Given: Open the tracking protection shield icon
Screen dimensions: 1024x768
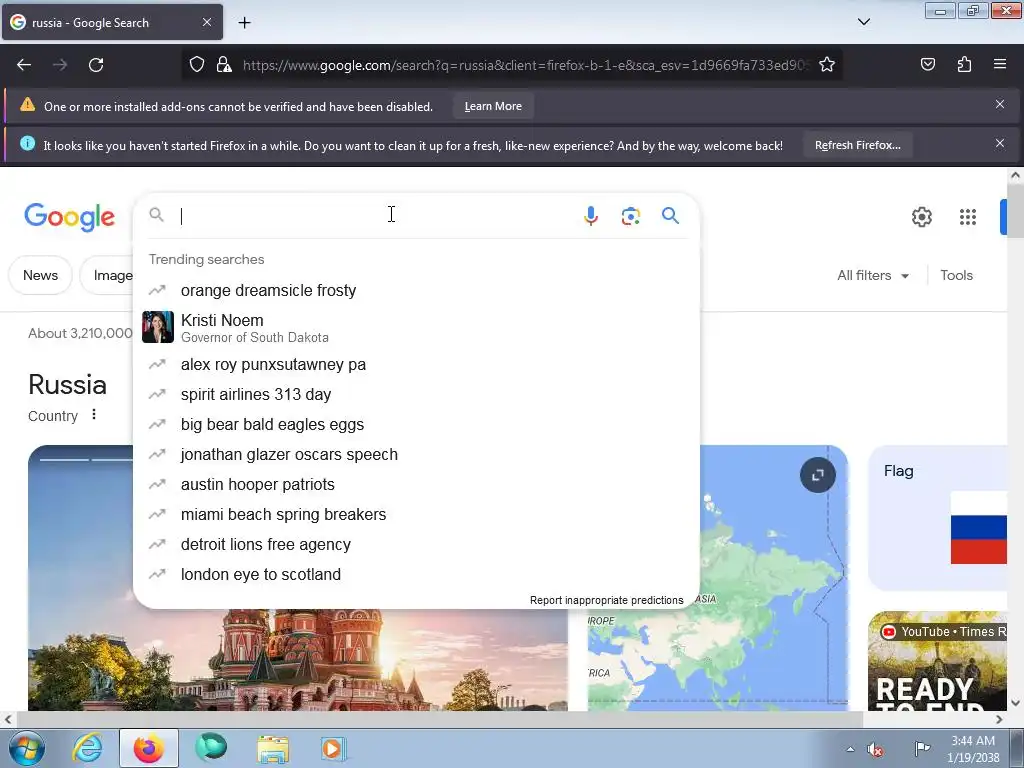Looking at the screenshot, I should 197,64.
